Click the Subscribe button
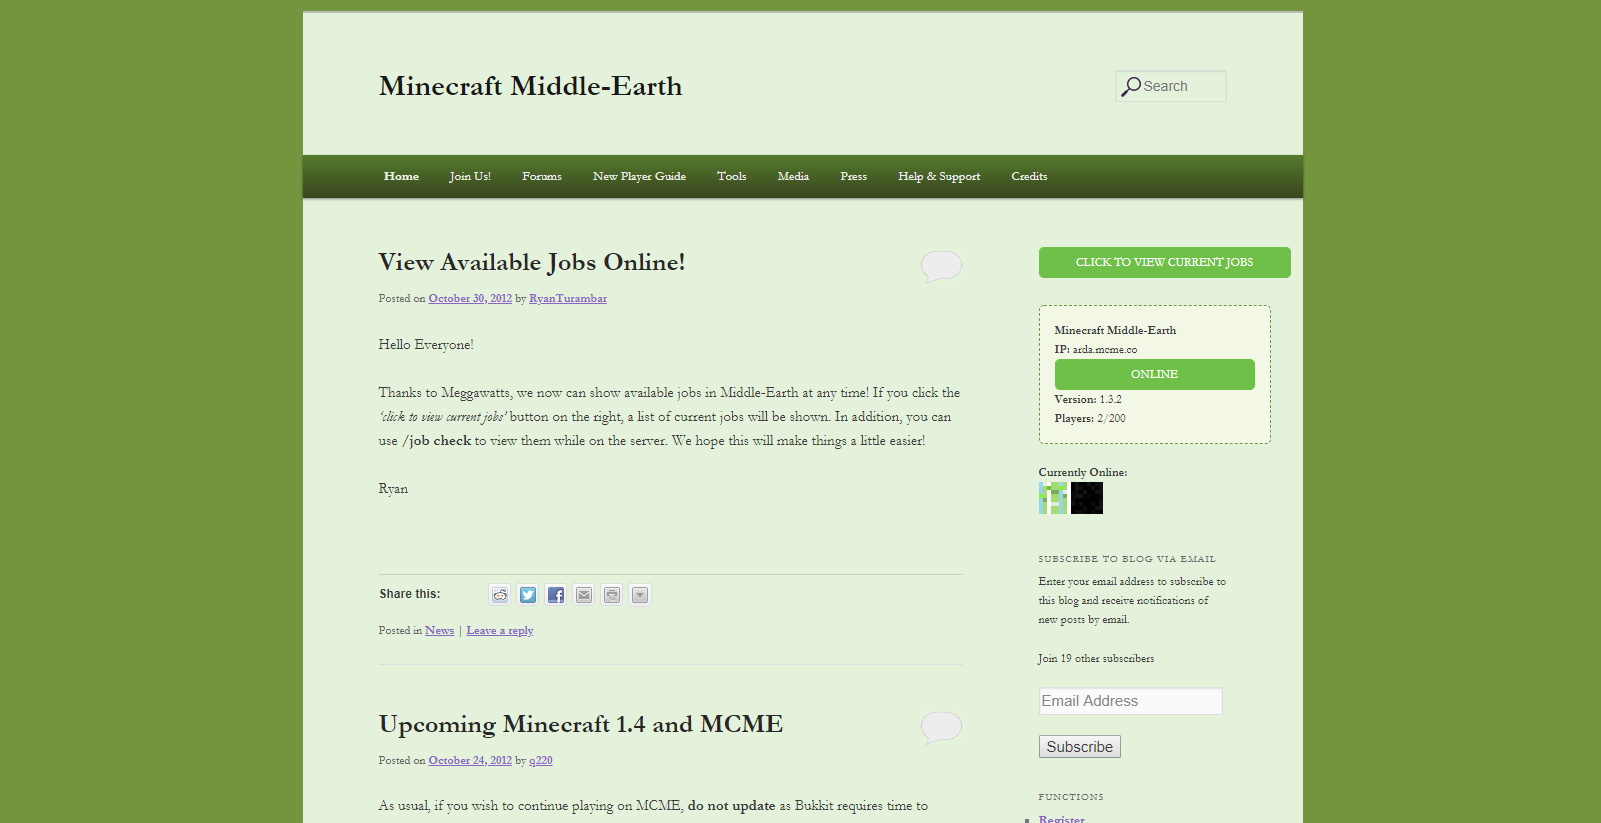Viewport: 1601px width, 823px height. pos(1080,747)
